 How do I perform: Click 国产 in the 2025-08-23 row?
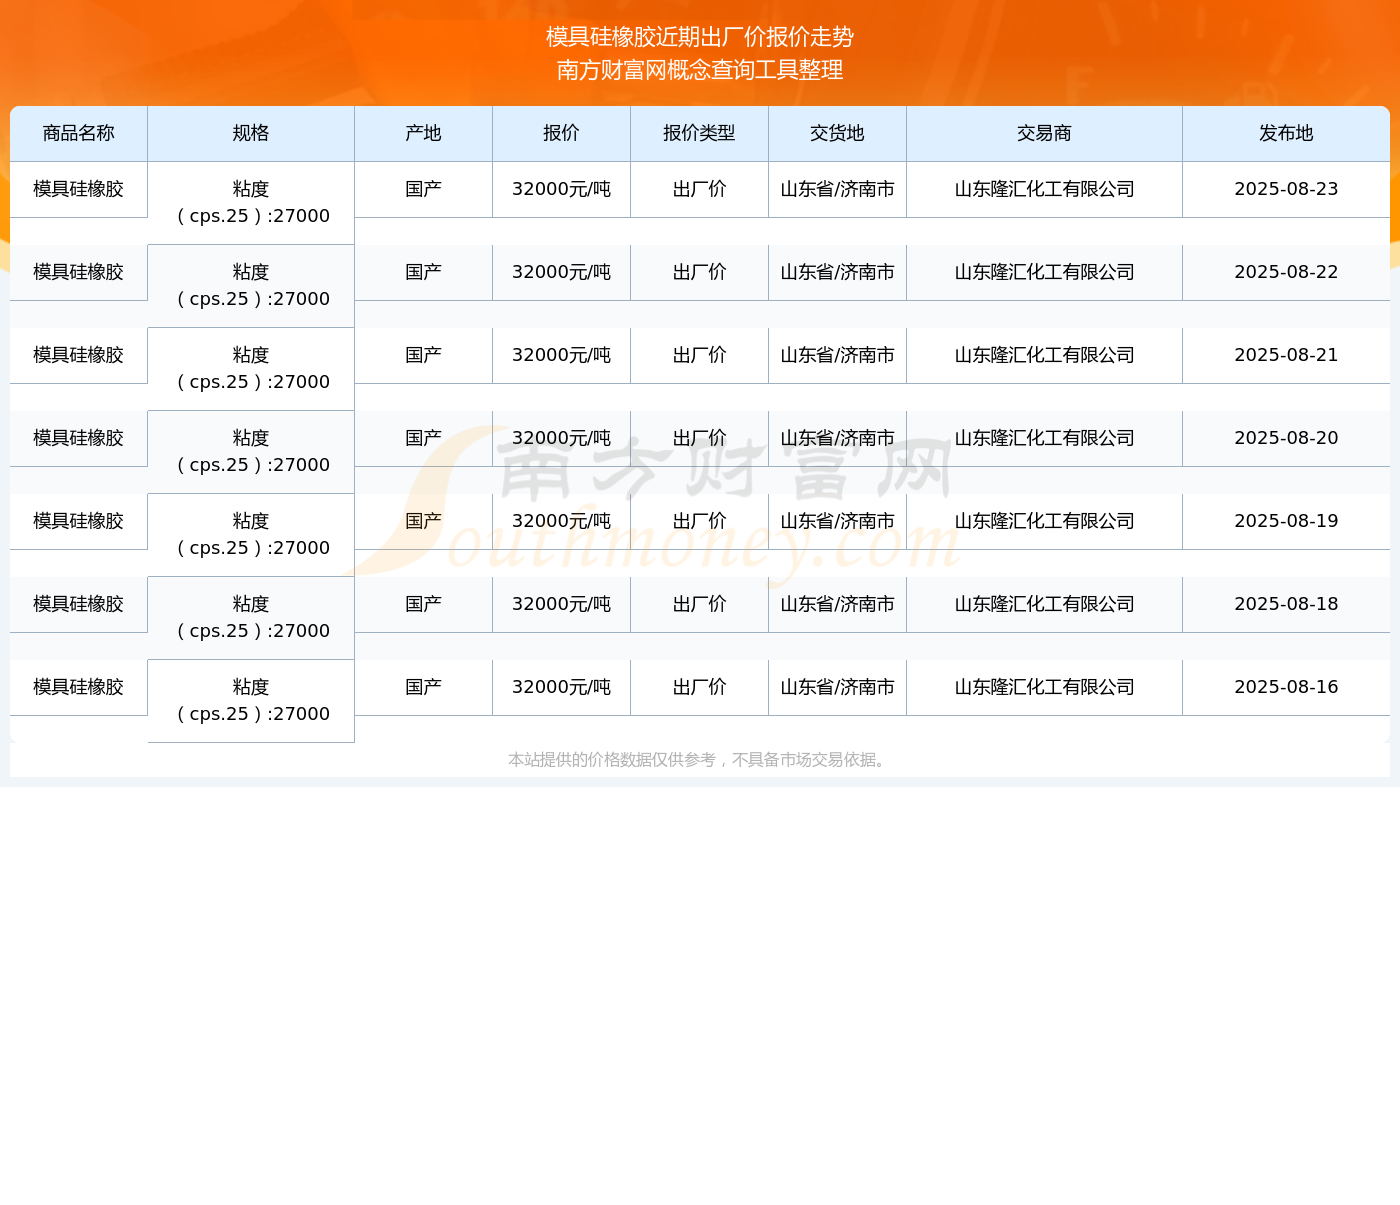424,189
